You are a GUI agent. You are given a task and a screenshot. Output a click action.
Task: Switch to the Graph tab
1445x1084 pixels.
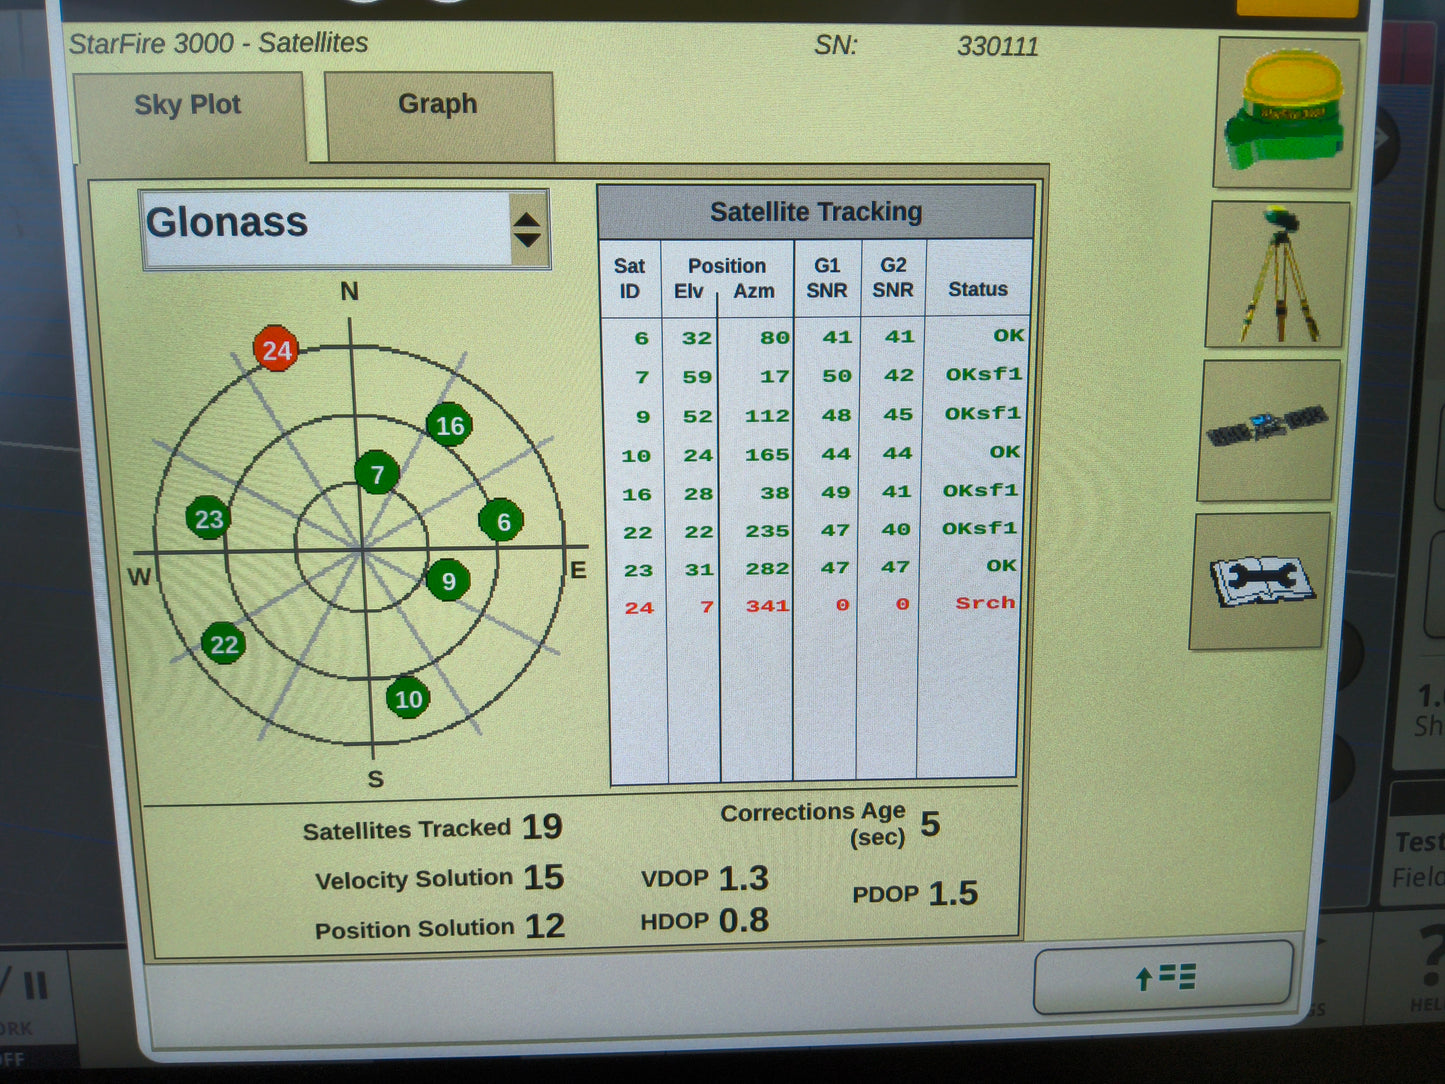click(437, 104)
